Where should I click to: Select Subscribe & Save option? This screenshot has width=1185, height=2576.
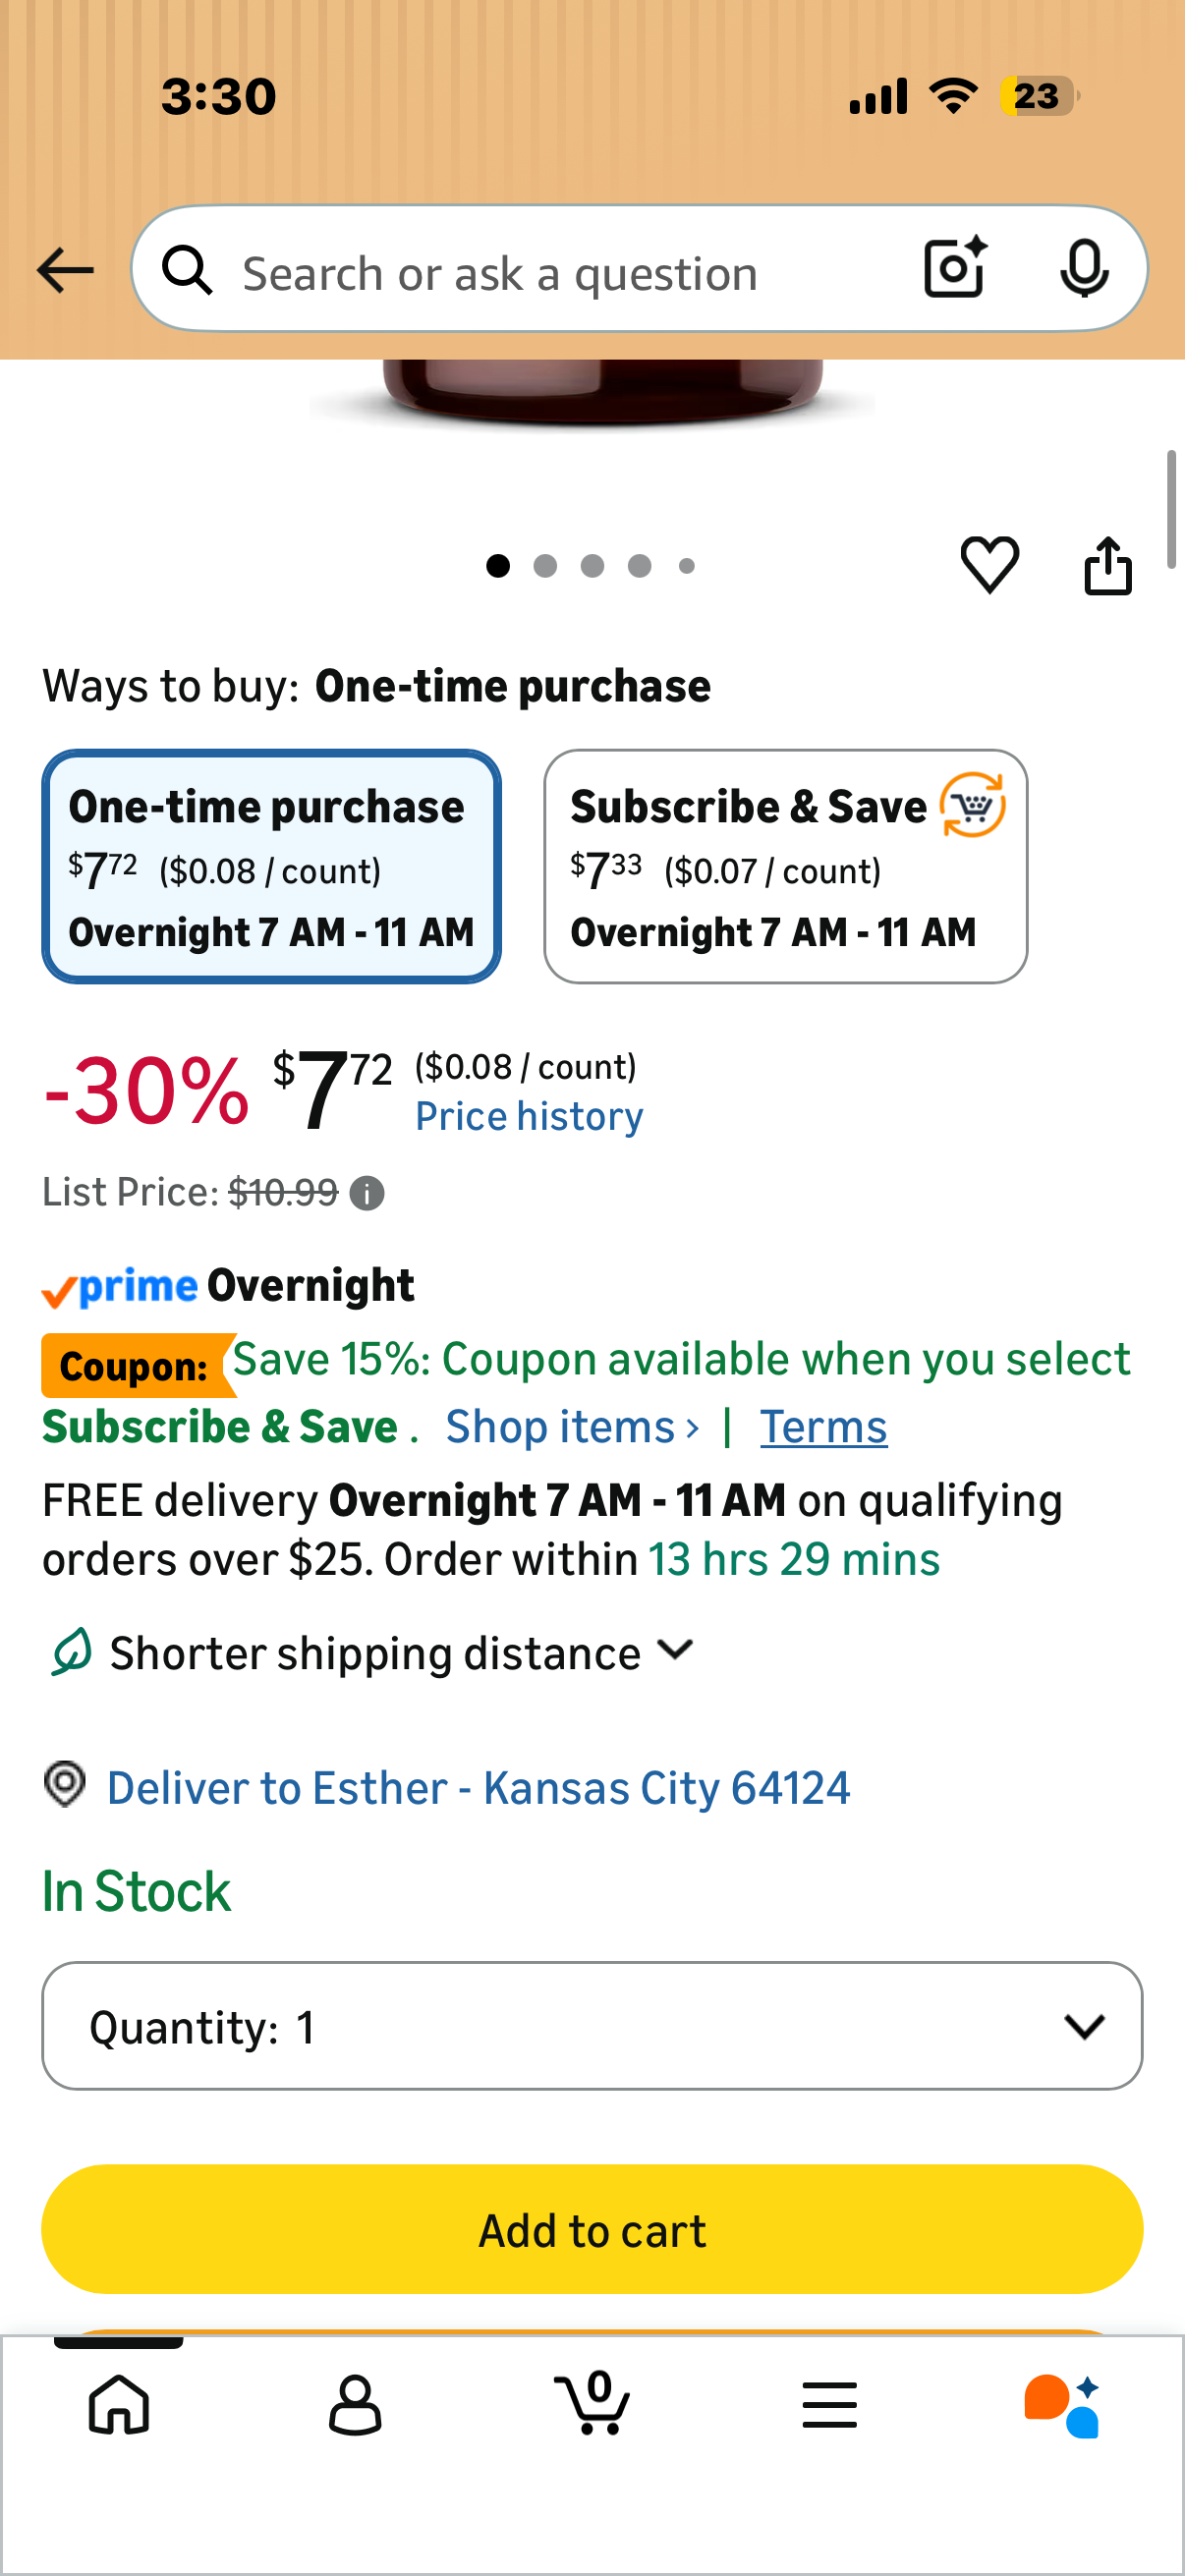[785, 866]
